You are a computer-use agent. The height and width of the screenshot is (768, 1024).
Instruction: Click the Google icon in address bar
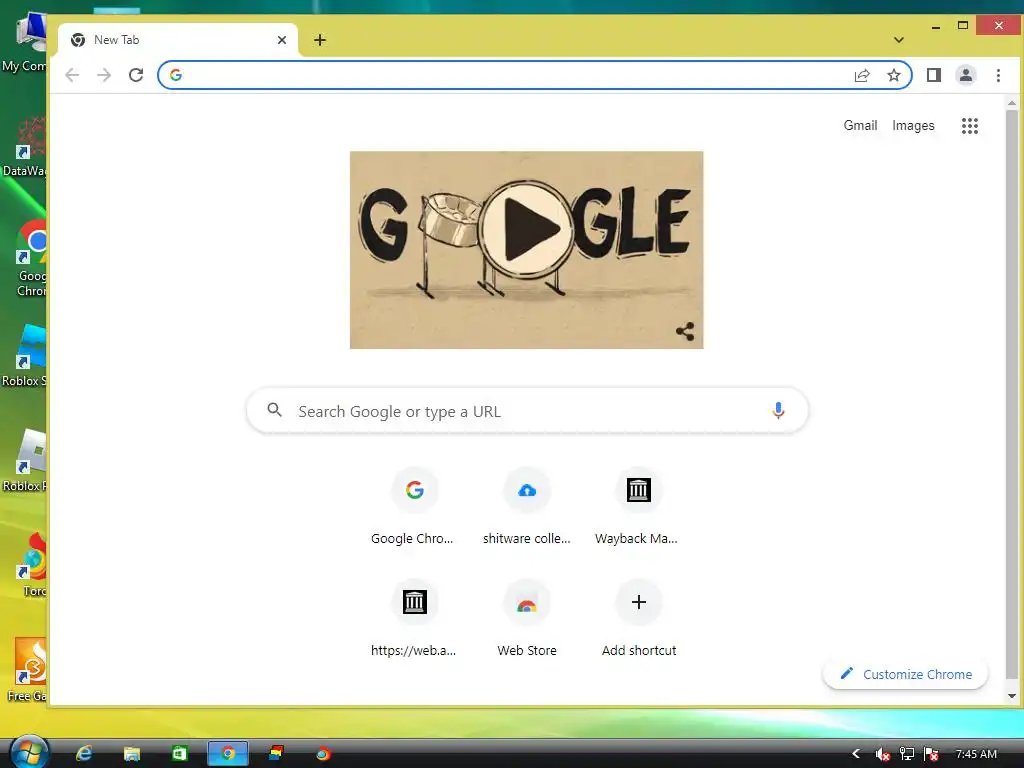[176, 75]
